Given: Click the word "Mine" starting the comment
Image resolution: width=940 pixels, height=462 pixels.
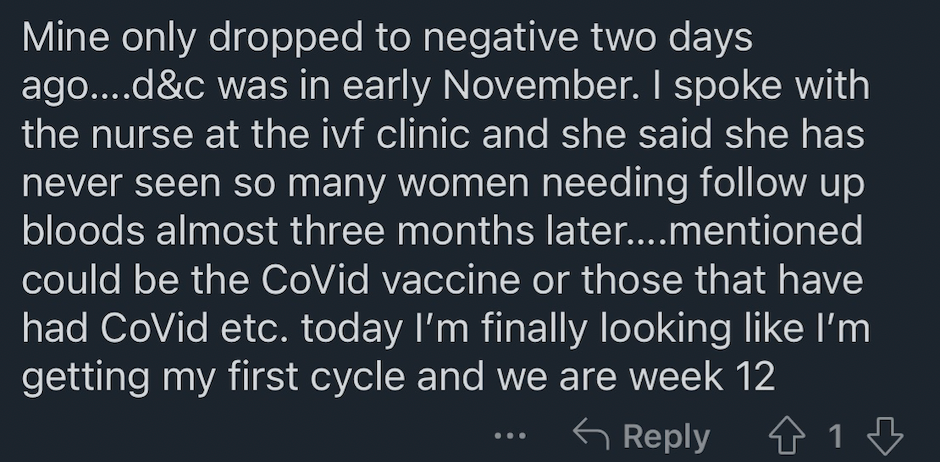Looking at the screenshot, I should click(66, 38).
